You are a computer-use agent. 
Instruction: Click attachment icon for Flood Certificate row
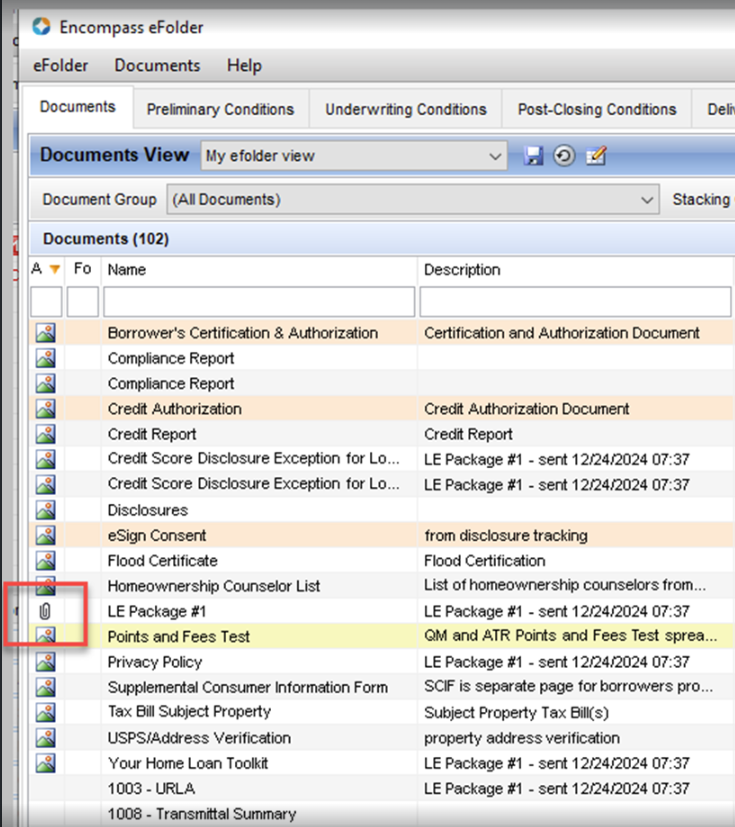46,561
